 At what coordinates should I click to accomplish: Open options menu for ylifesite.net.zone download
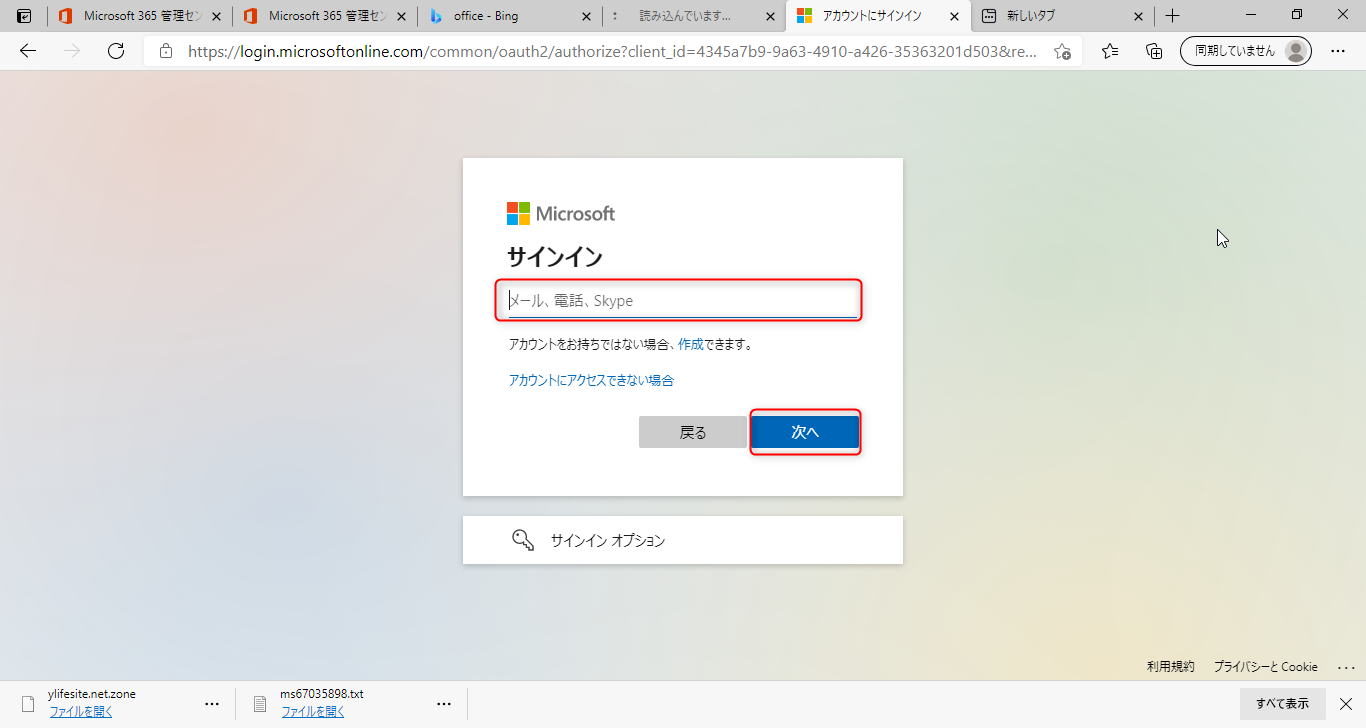point(212,703)
